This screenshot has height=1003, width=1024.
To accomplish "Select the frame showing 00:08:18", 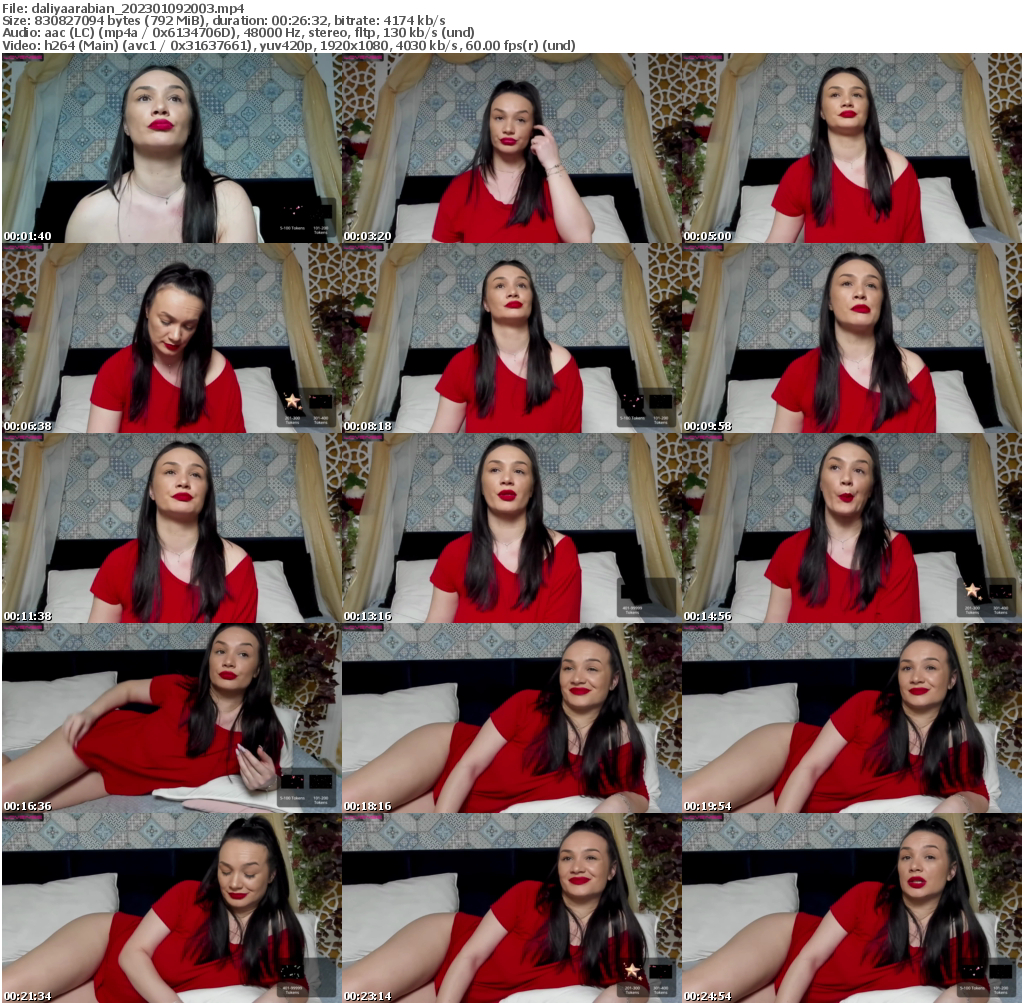I will coord(510,335).
